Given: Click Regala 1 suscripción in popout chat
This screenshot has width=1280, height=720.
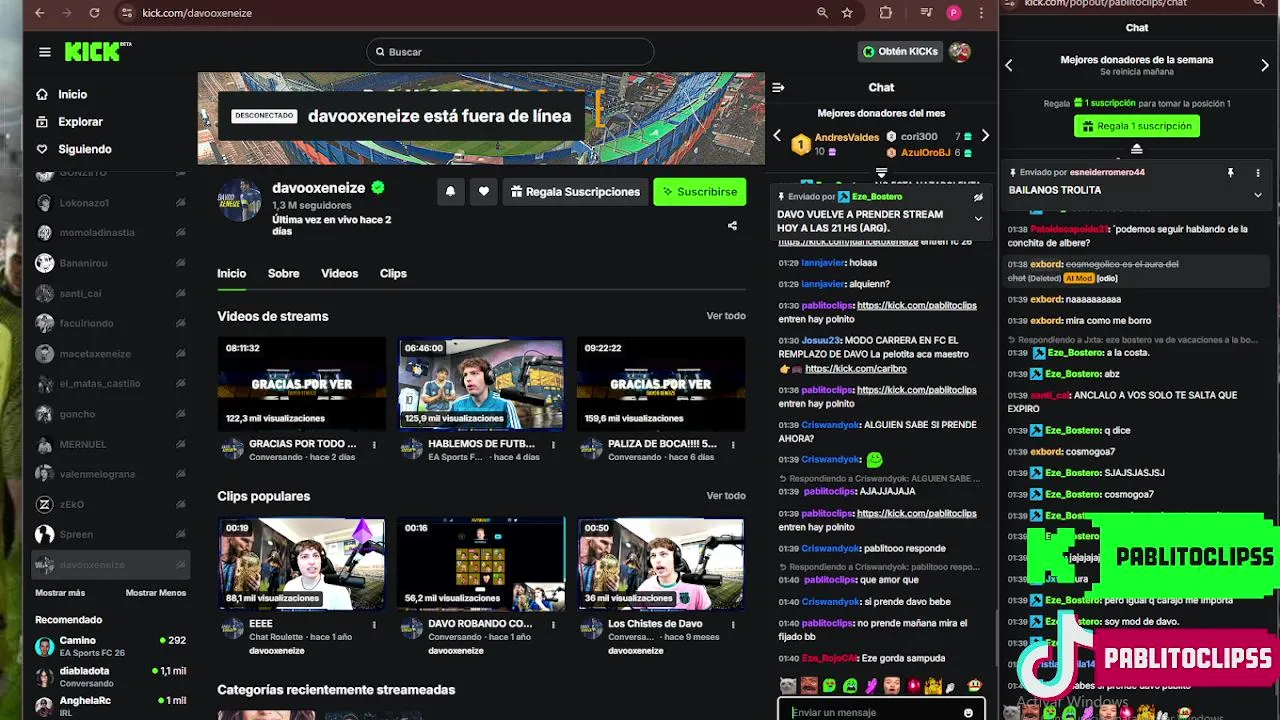Looking at the screenshot, I should (x=1136, y=126).
